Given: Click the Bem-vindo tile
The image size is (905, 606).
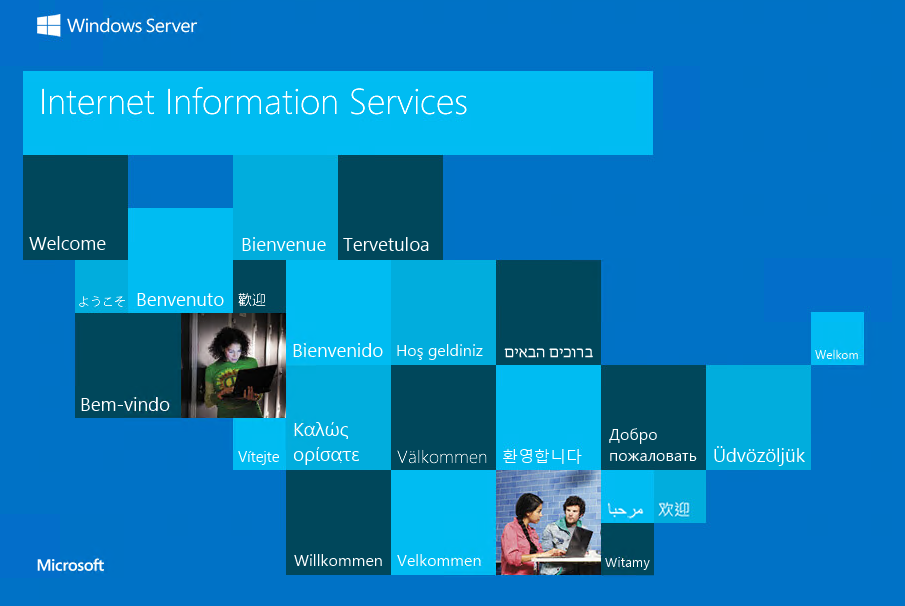Looking at the screenshot, I should [x=127, y=366].
